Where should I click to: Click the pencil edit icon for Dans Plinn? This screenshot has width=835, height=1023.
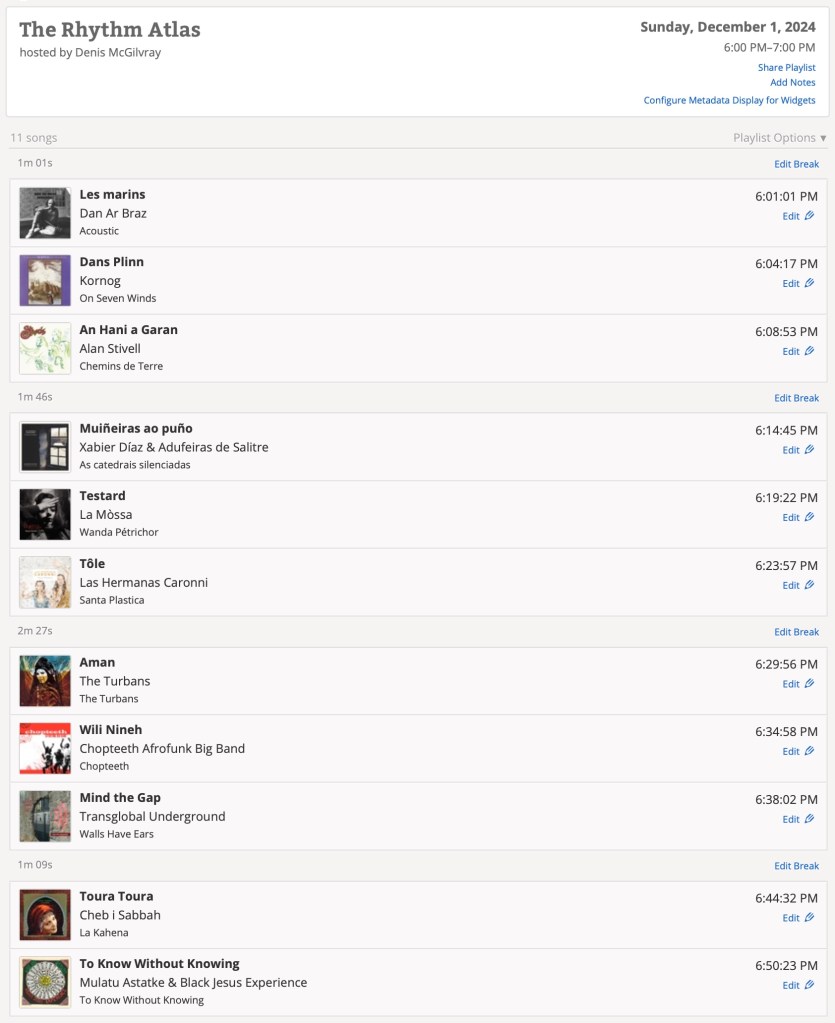(x=809, y=283)
